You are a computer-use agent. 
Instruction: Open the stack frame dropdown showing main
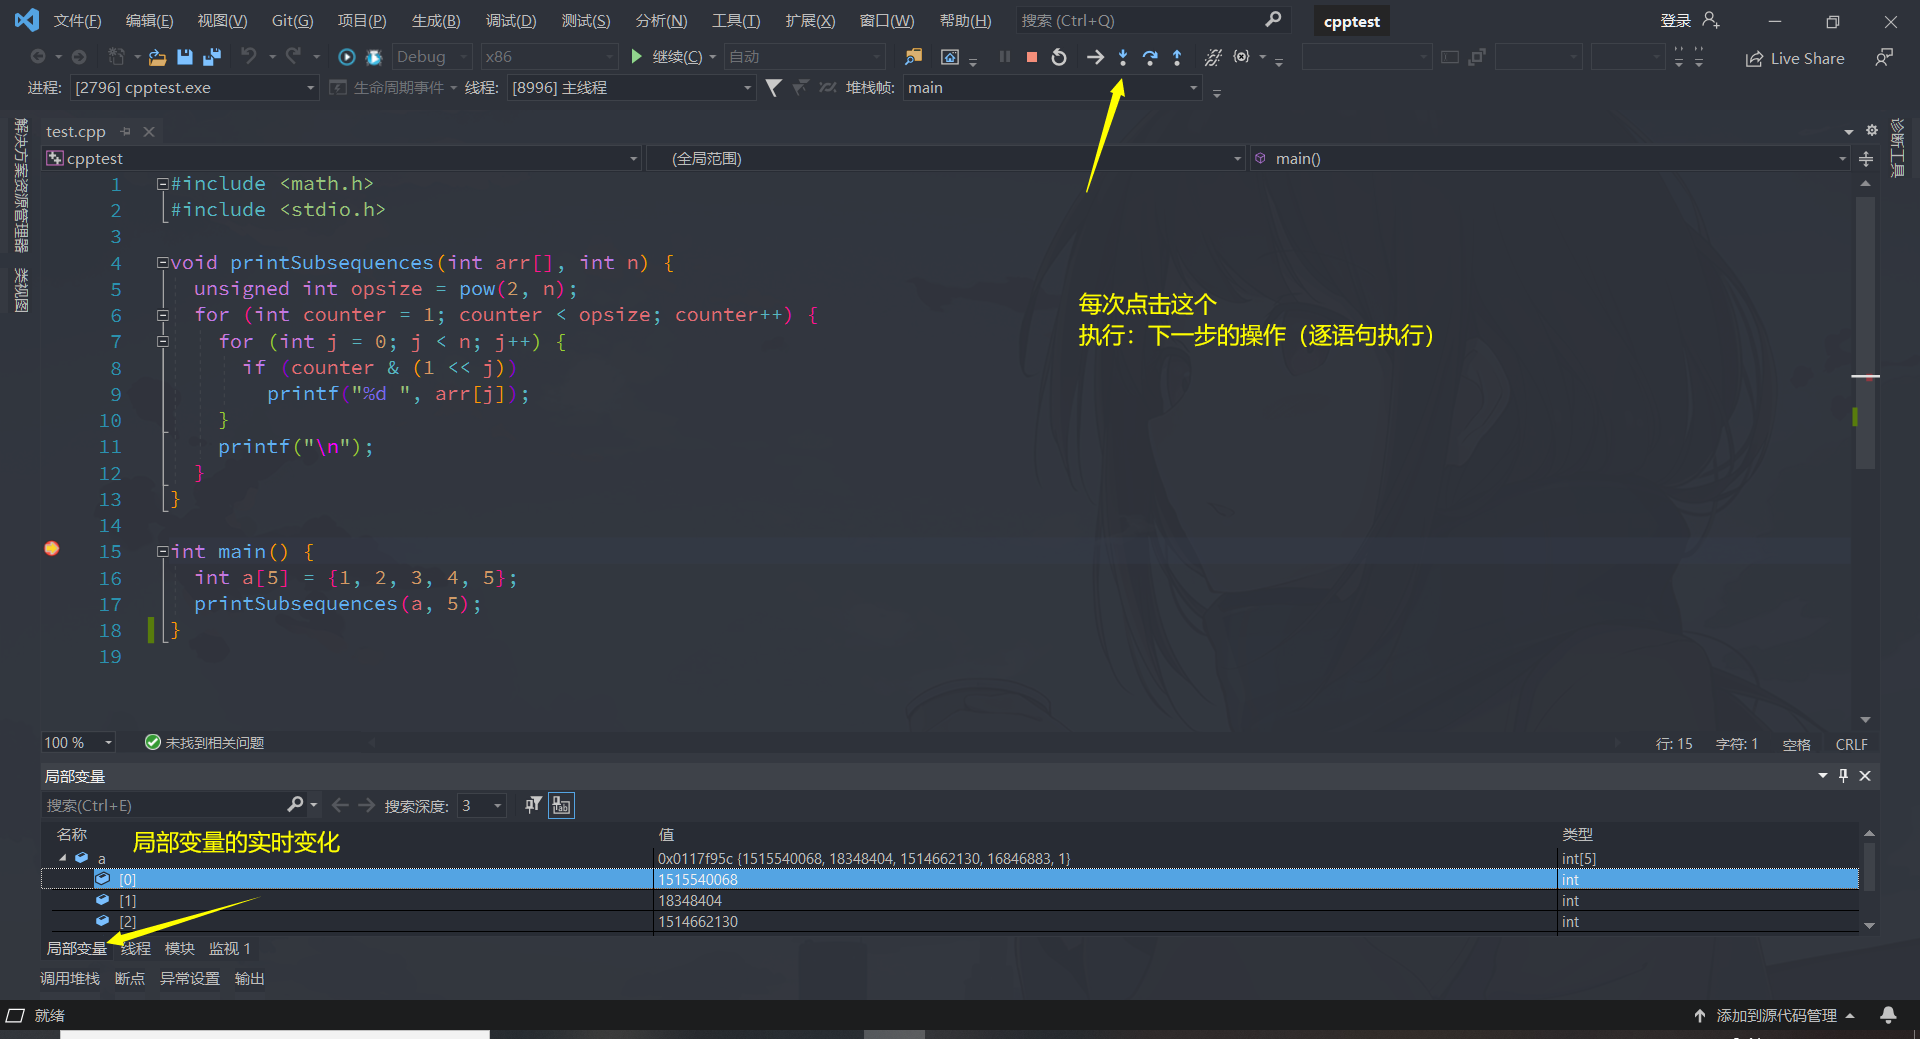point(1053,88)
